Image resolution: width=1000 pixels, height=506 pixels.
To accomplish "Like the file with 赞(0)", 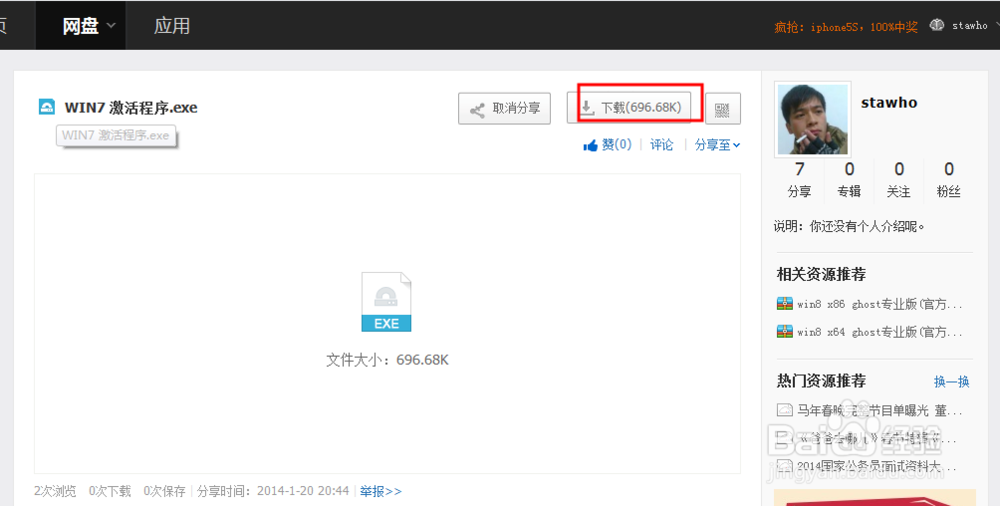I will pos(607,145).
